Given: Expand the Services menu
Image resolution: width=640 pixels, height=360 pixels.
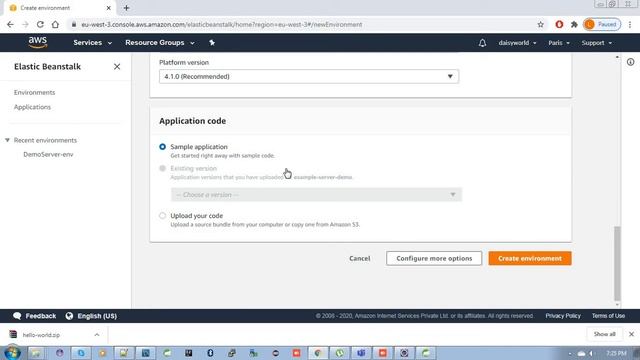Looking at the screenshot, I should (x=92, y=42).
